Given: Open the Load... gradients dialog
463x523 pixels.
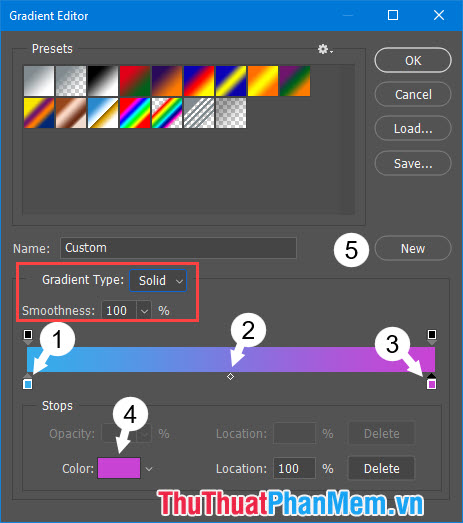Looking at the screenshot, I should (413, 128).
